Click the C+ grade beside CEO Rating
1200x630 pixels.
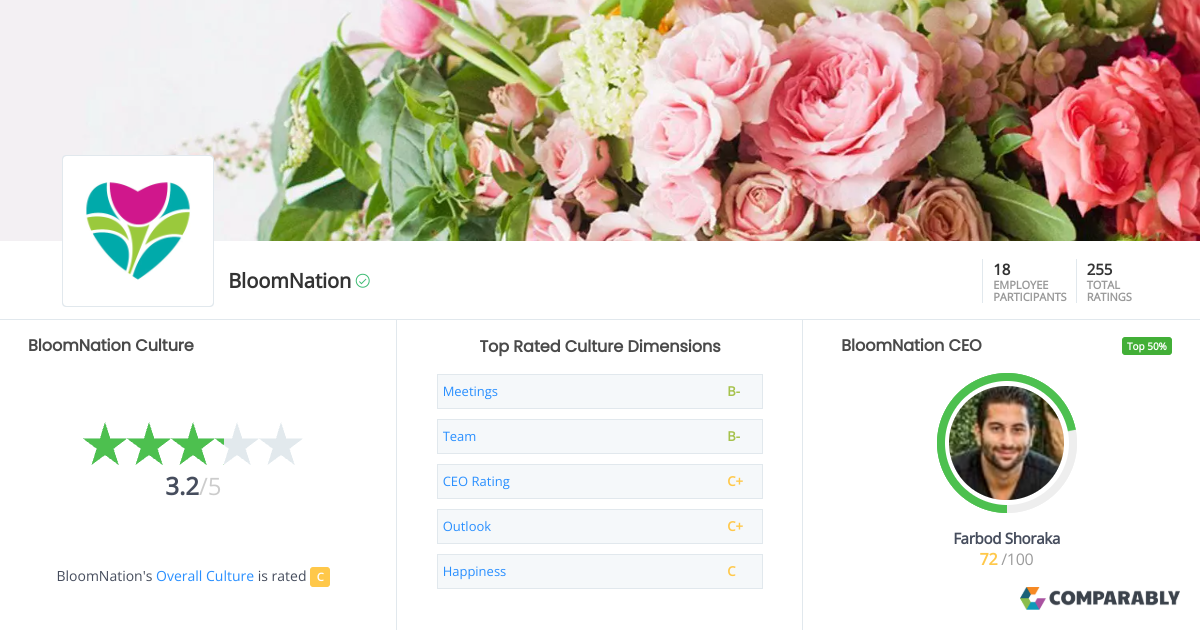point(736,481)
